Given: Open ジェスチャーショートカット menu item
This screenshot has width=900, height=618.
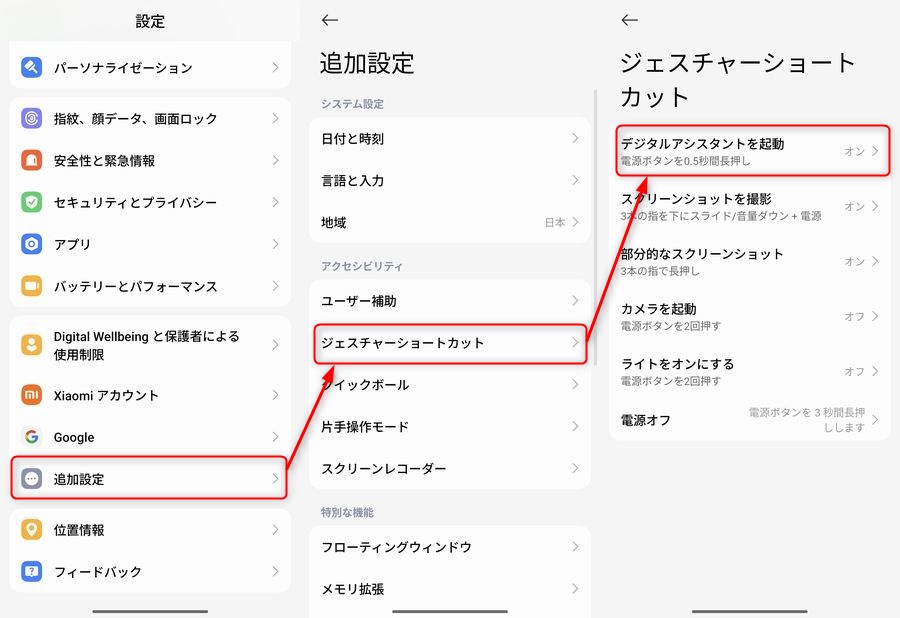Looking at the screenshot, I should click(x=447, y=343).
